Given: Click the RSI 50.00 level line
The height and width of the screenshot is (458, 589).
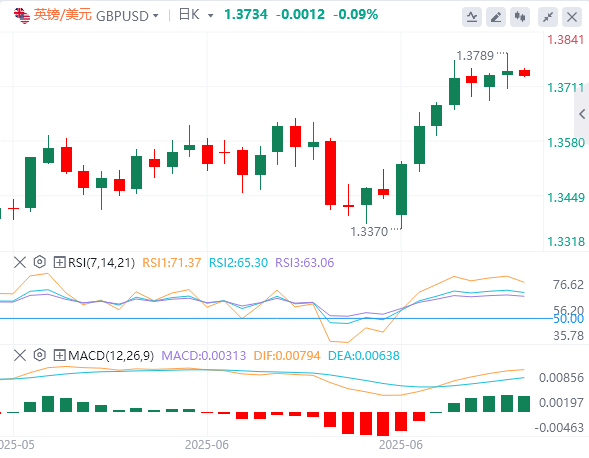Looking at the screenshot, I should pyautogui.click(x=276, y=319).
